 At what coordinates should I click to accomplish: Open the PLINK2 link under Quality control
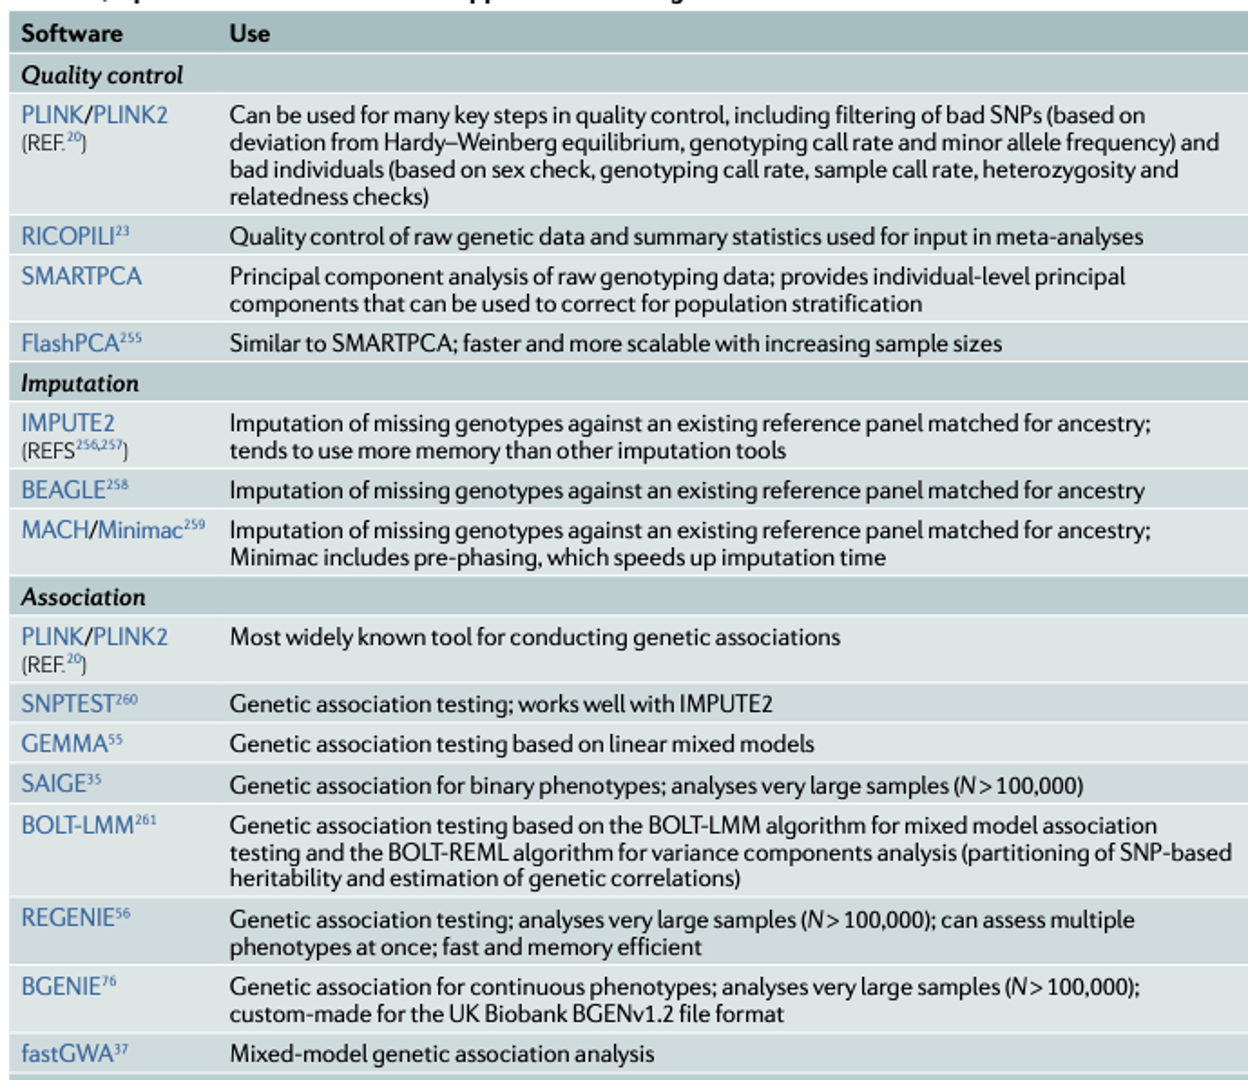(130, 115)
